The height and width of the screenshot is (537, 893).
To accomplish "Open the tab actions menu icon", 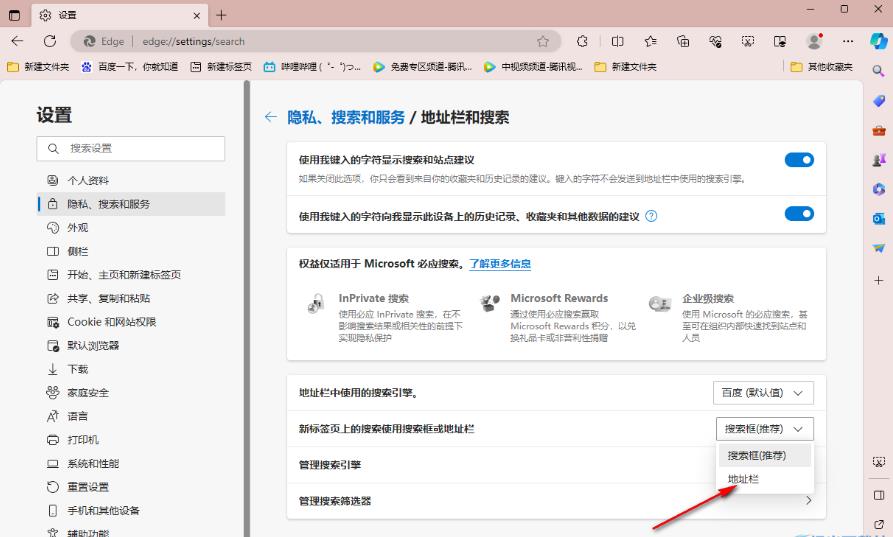I will click(x=14, y=15).
